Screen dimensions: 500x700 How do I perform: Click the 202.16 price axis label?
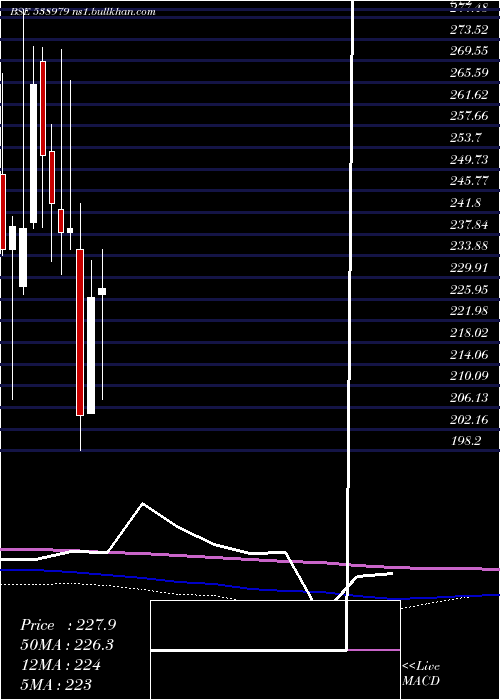click(469, 420)
